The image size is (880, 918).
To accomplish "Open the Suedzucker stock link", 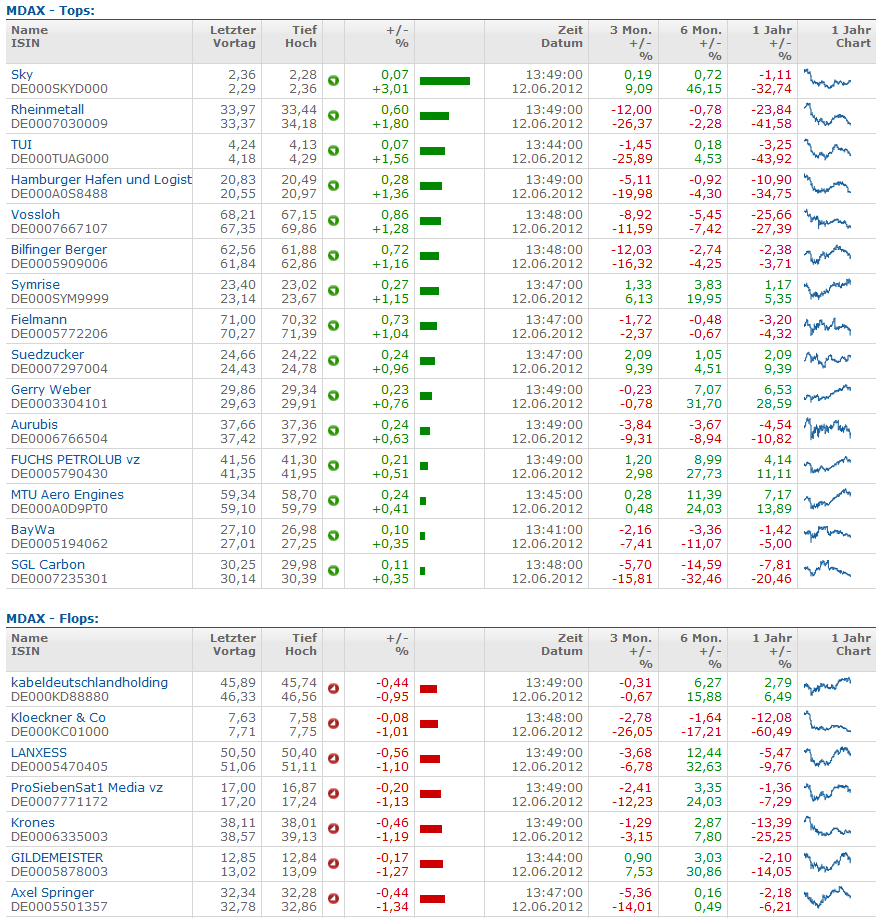I will coord(47,355).
